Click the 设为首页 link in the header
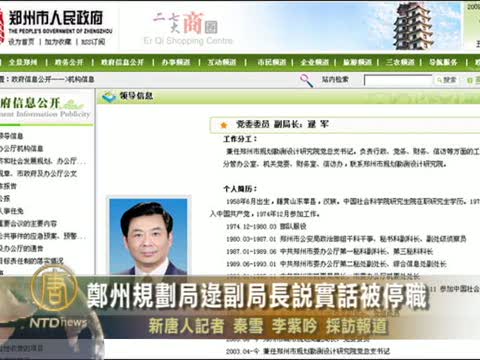Image resolution: width=480 pixels, height=360 pixels. click(x=21, y=42)
